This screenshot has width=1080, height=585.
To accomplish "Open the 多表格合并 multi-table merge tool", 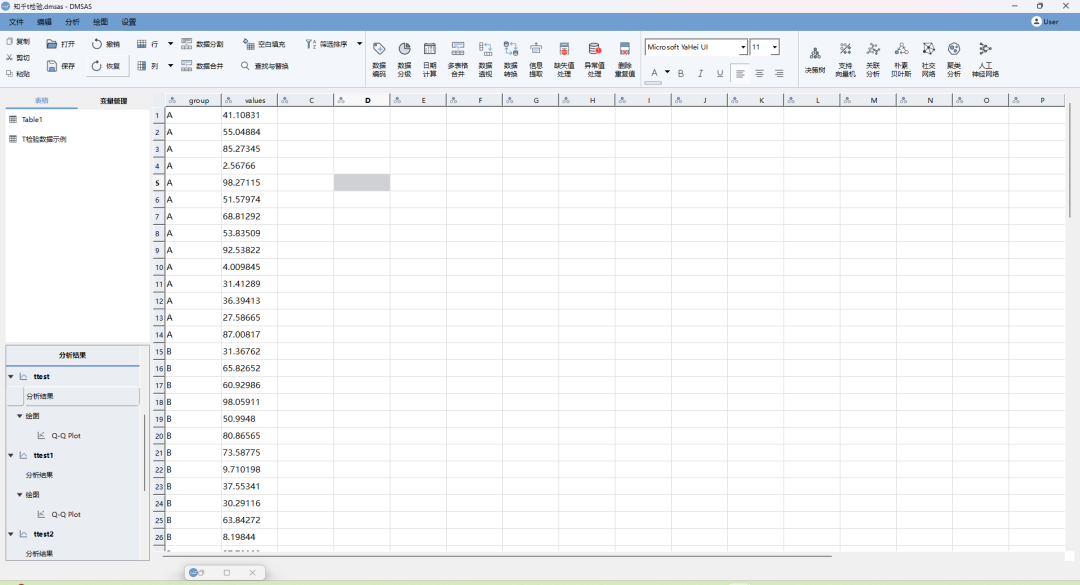I will pos(457,59).
